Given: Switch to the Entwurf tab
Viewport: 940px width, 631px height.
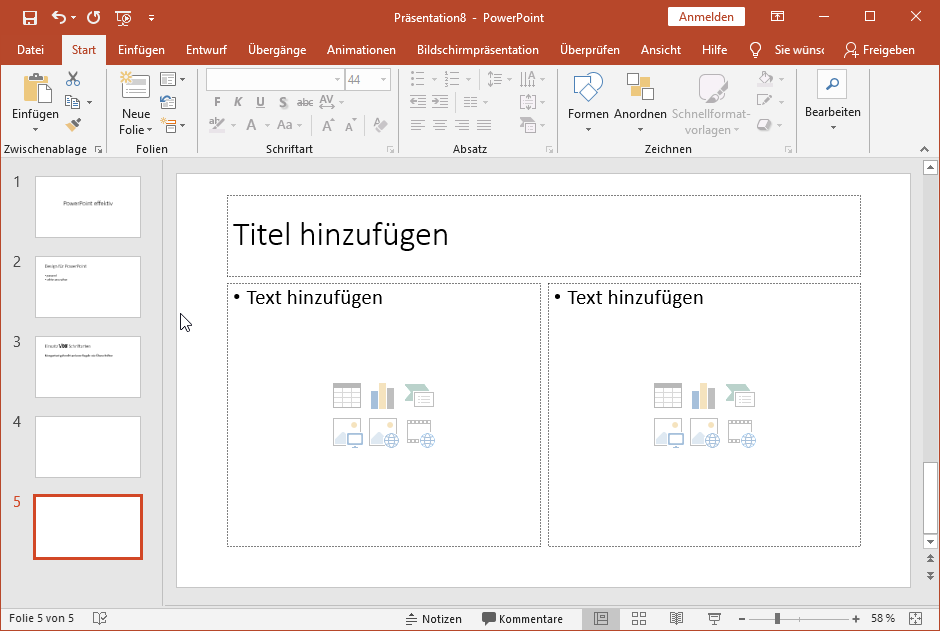Looking at the screenshot, I should [x=206, y=50].
